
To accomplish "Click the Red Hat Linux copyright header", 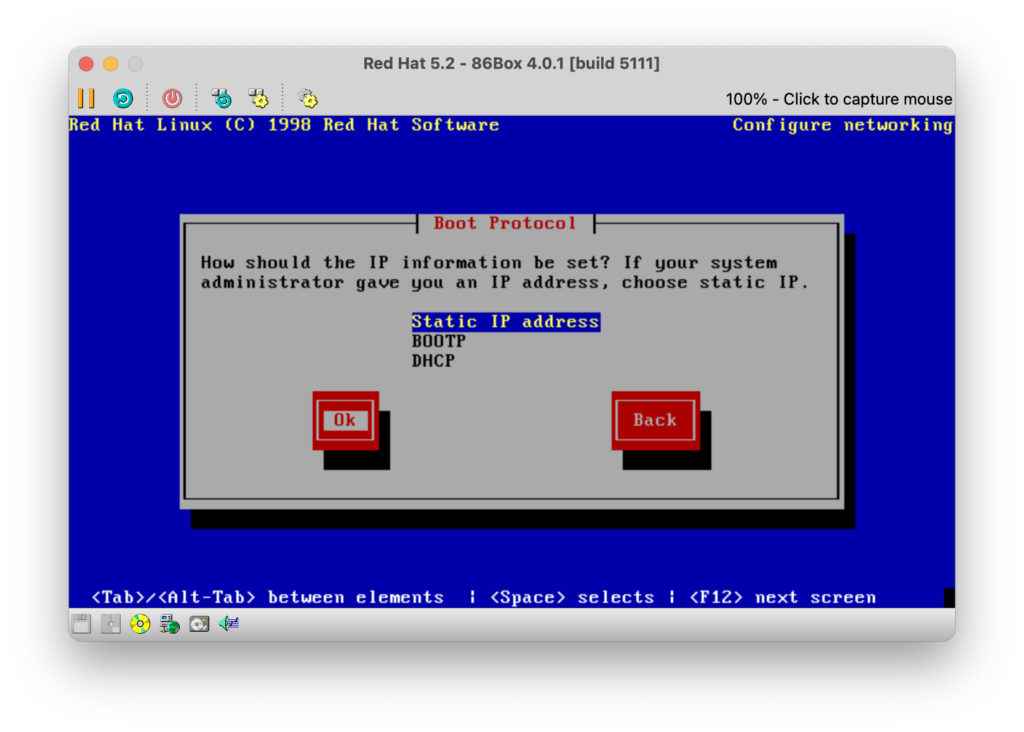I will pos(284,125).
